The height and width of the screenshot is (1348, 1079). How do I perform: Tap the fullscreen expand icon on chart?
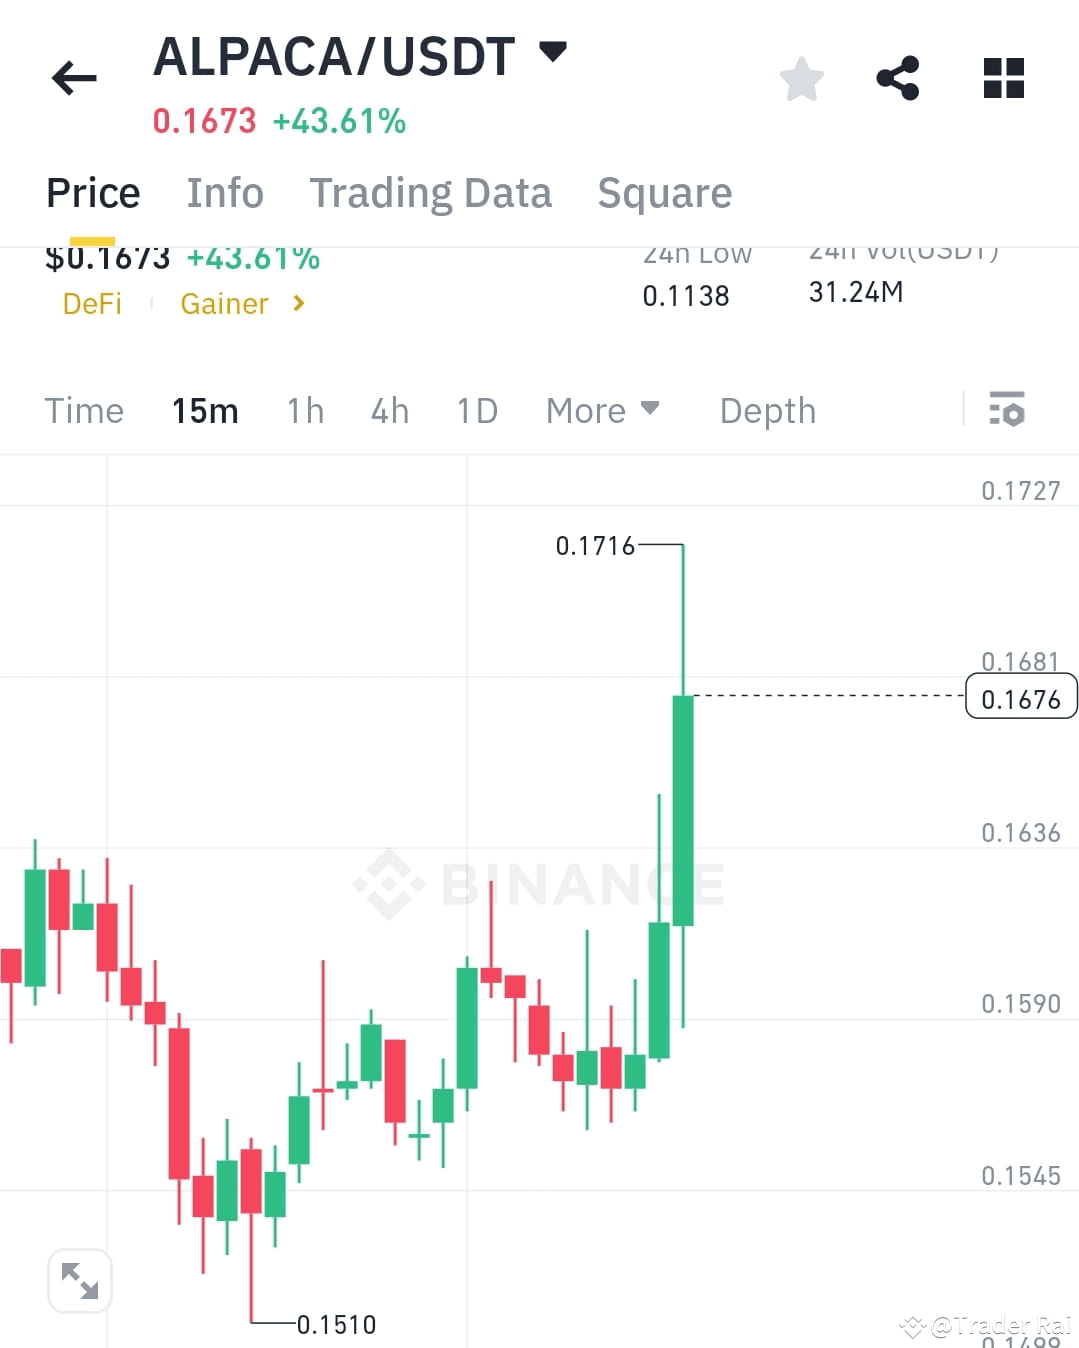pyautogui.click(x=80, y=1280)
